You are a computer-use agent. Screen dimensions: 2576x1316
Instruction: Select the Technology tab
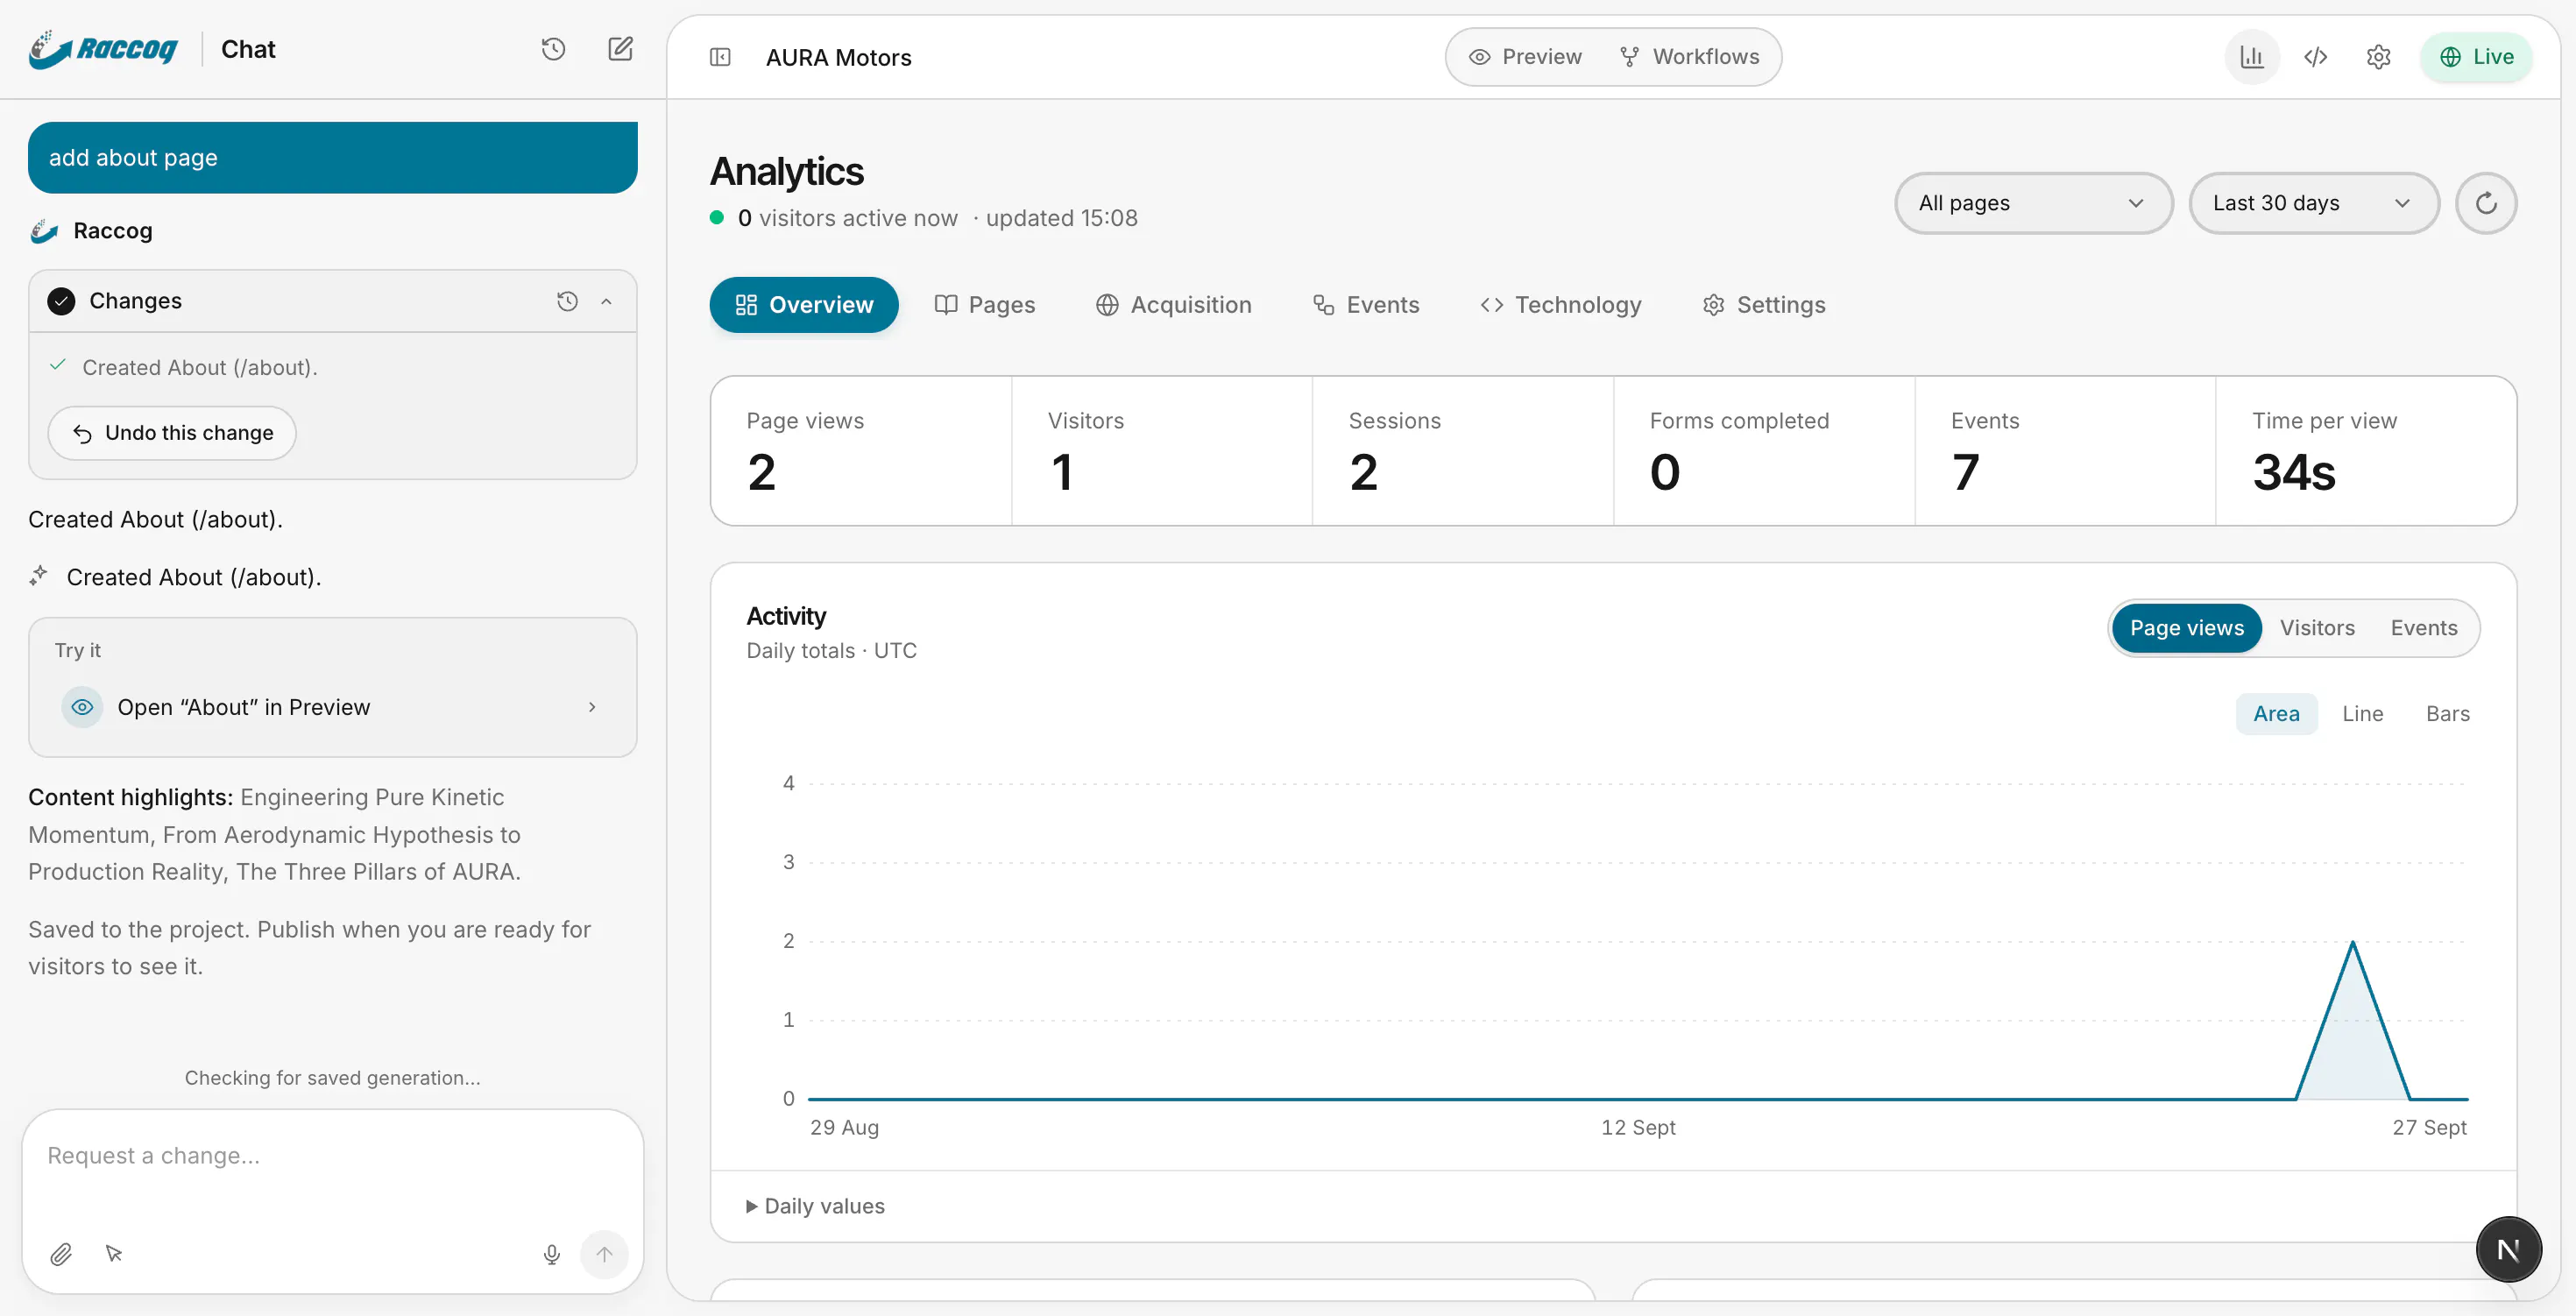1561,305
